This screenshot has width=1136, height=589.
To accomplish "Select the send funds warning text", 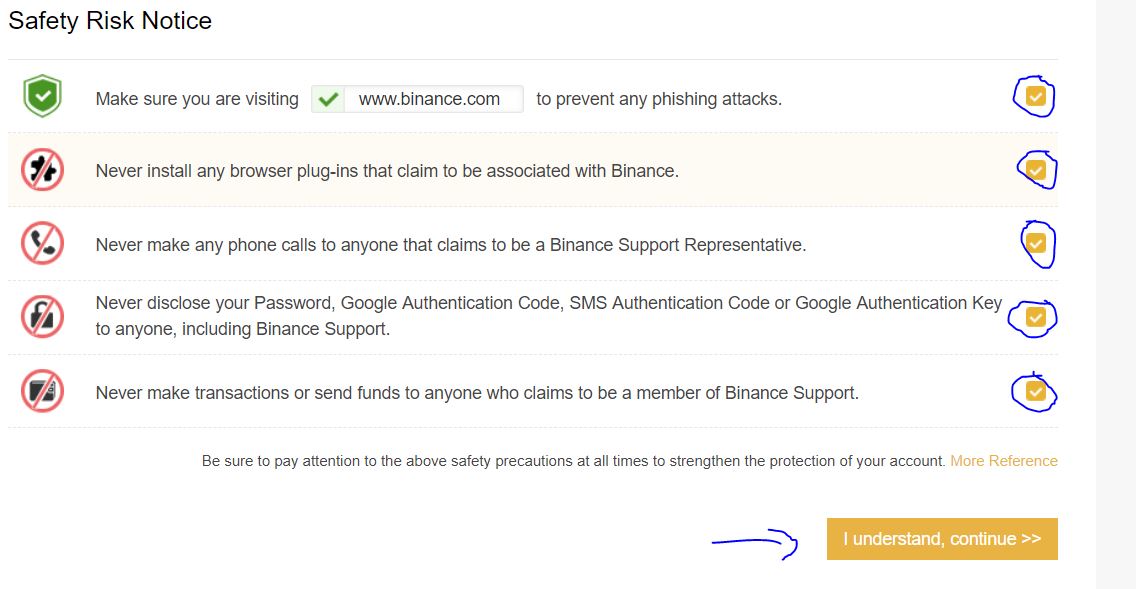I will tap(477, 393).
